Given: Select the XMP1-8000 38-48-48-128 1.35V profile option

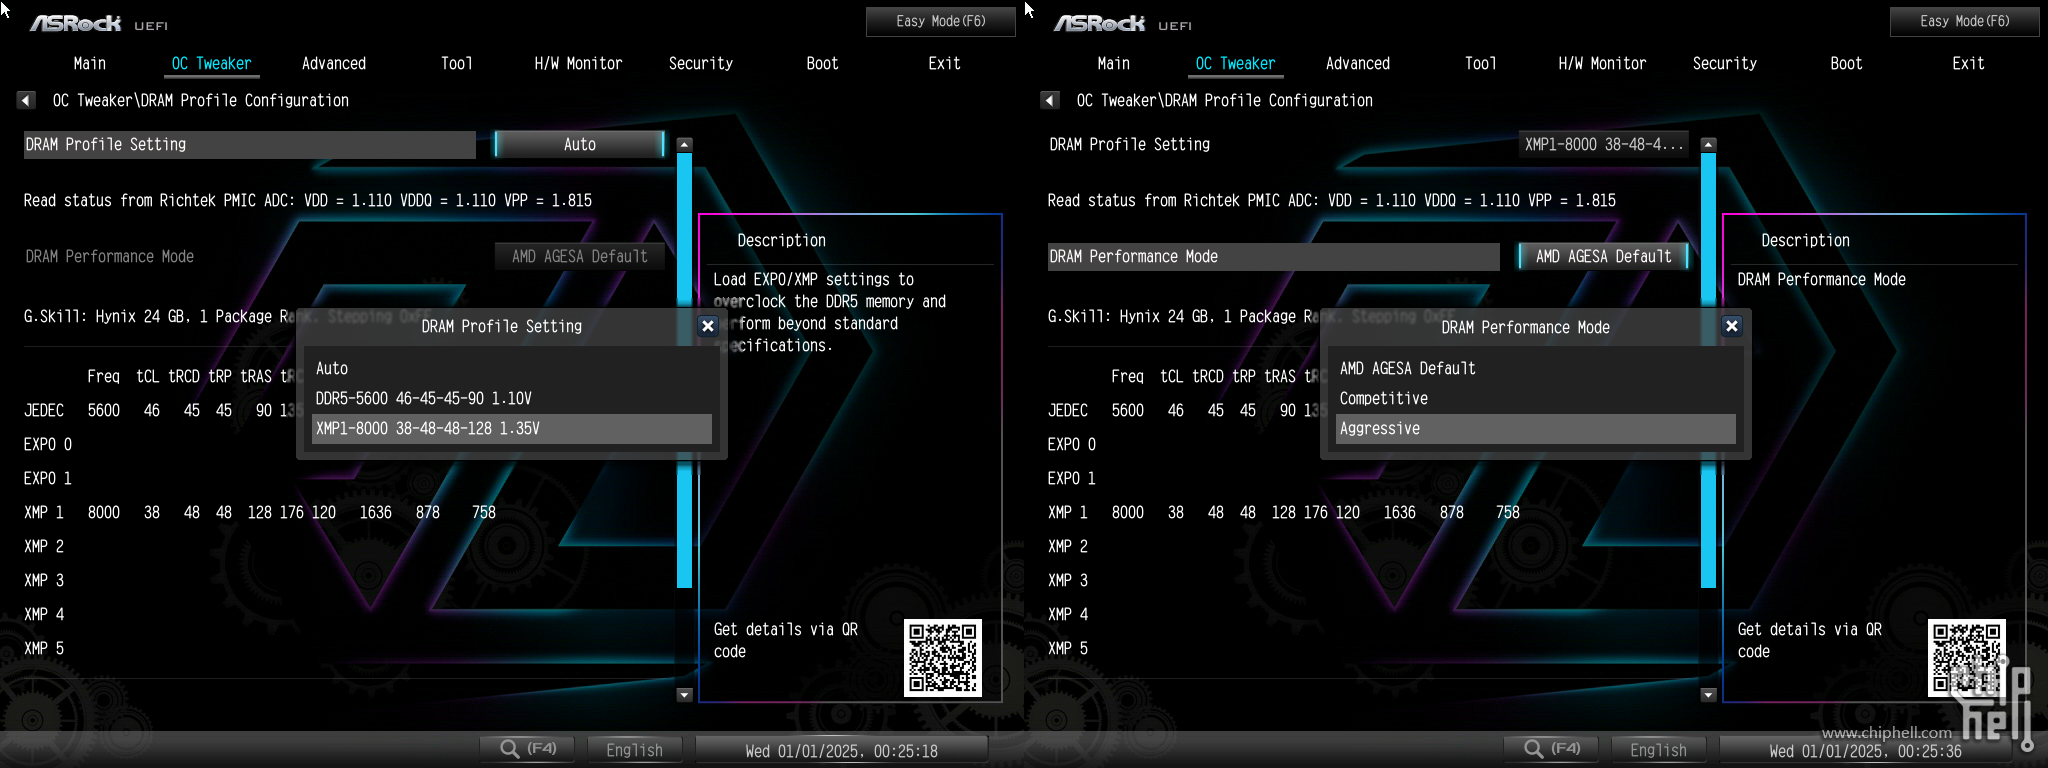Looking at the screenshot, I should coord(511,428).
